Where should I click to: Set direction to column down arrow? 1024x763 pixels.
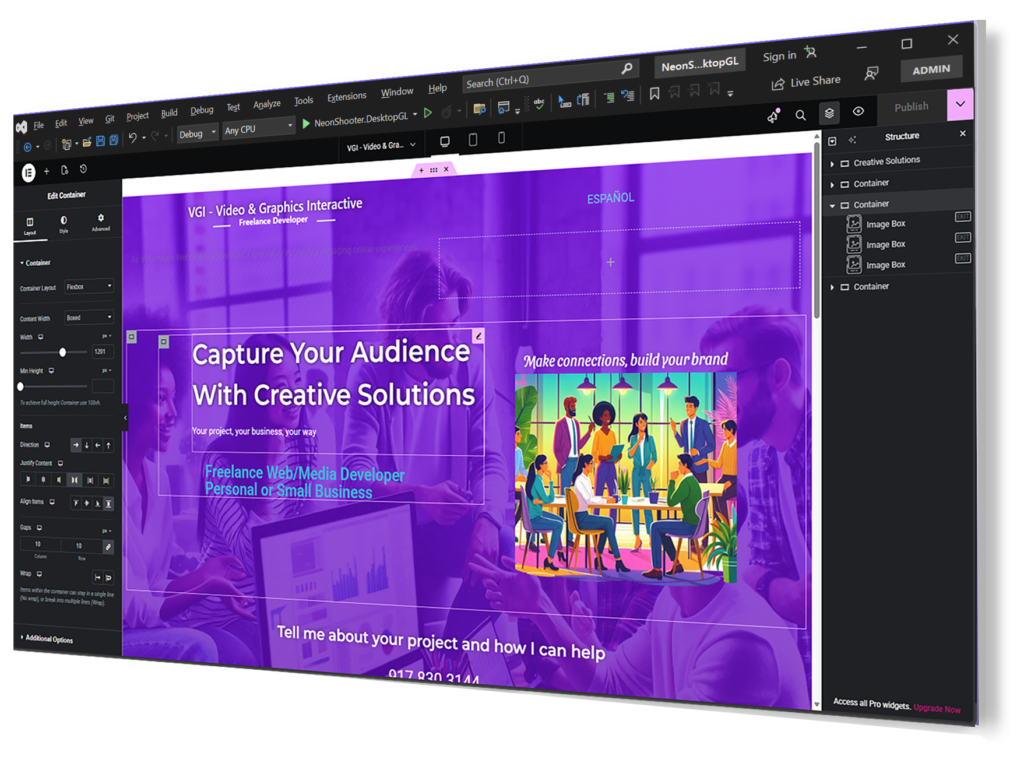(87, 445)
